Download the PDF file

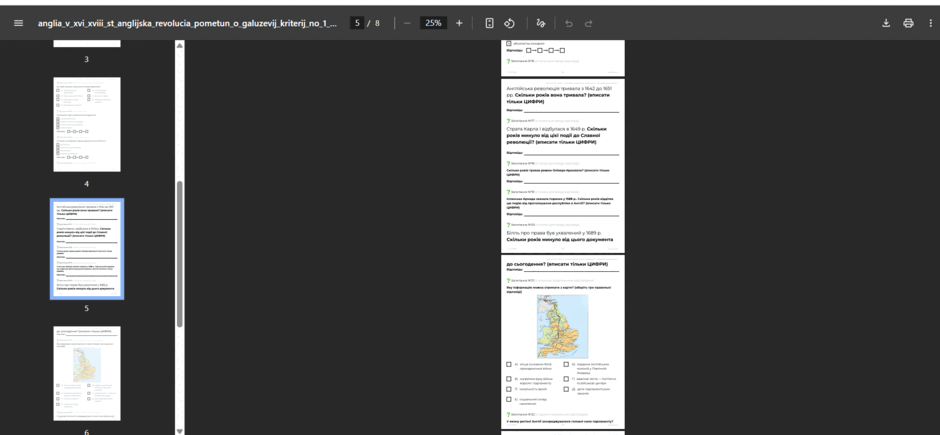click(x=886, y=23)
